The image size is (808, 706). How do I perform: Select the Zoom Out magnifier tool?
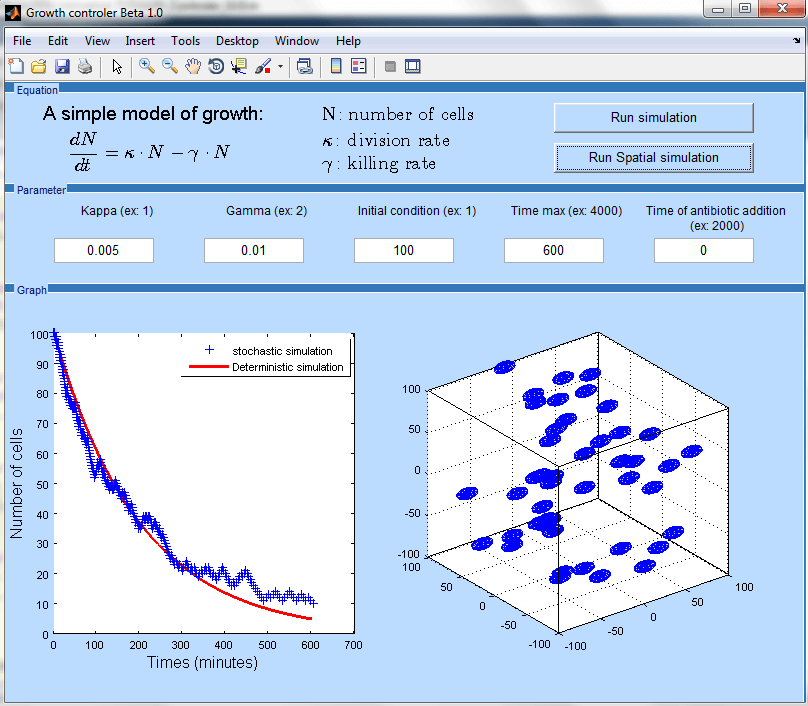(x=170, y=67)
